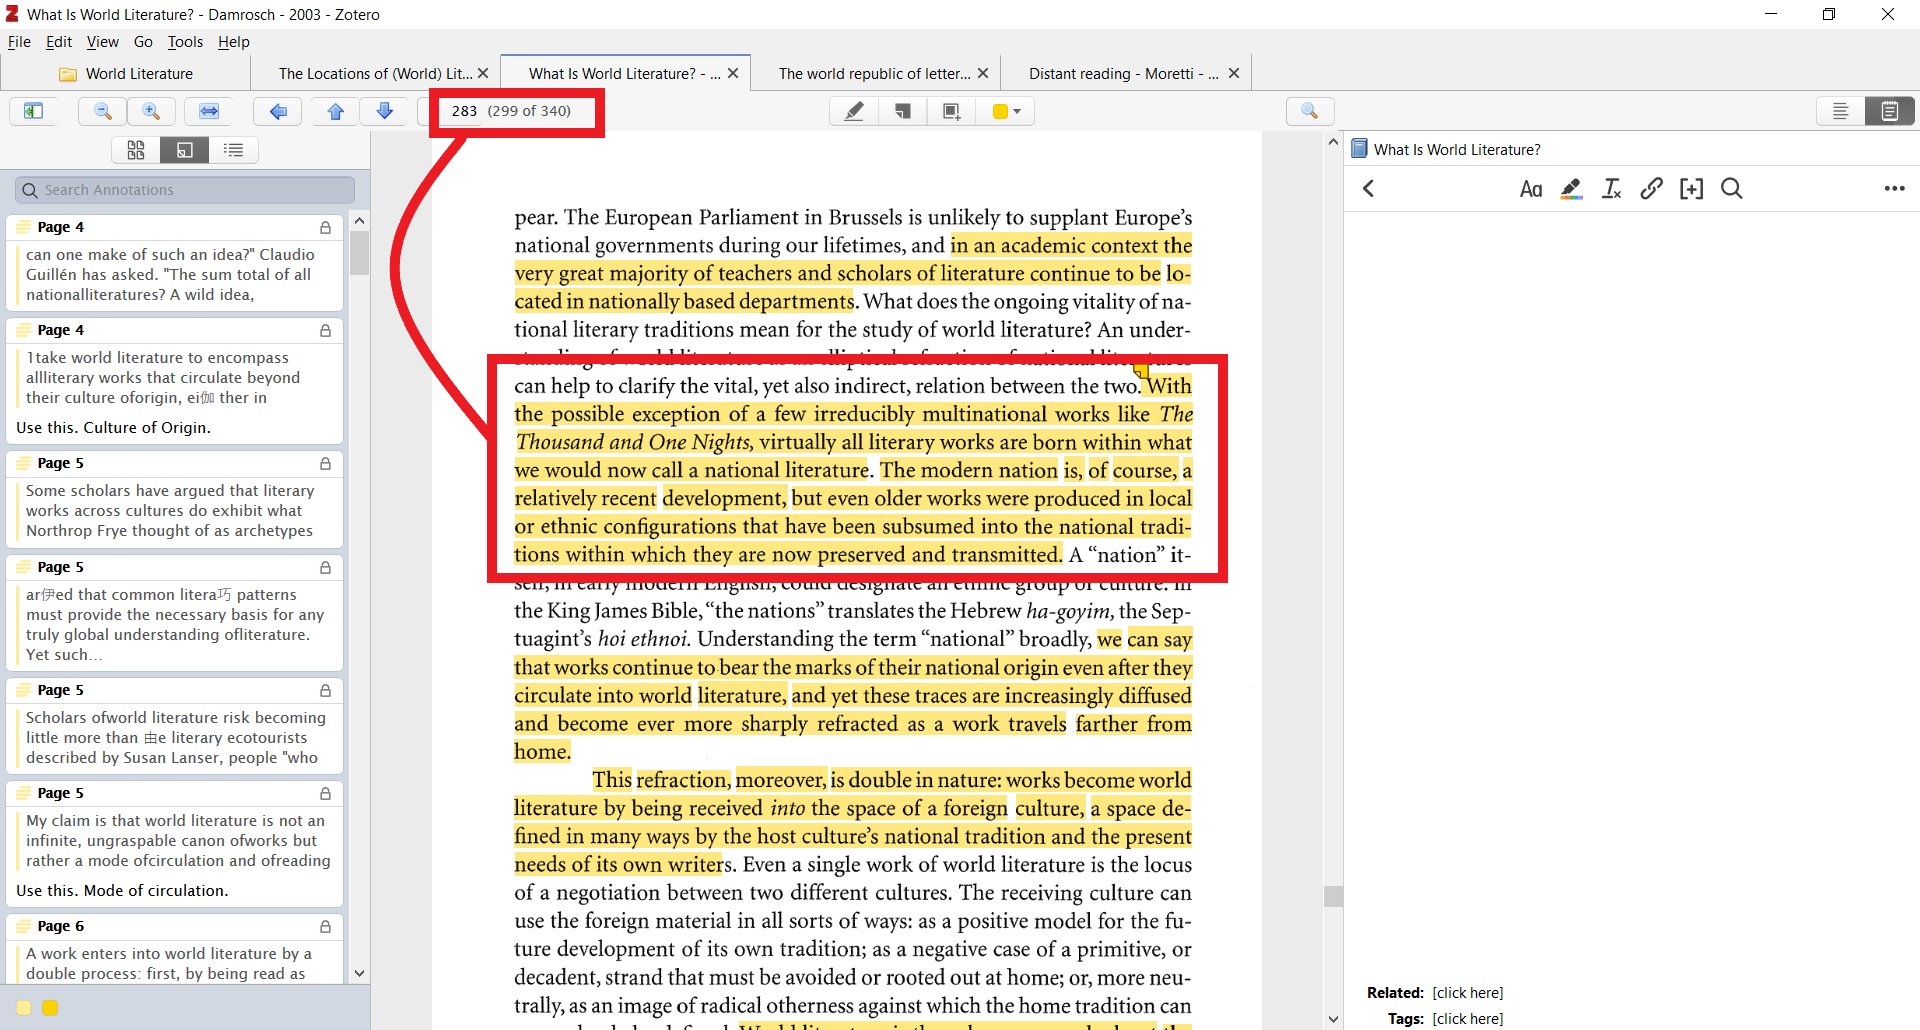Viewport: 1920px width, 1030px height.
Task: Expand the ellipsis menu in the notes pane
Action: pos(1895,188)
